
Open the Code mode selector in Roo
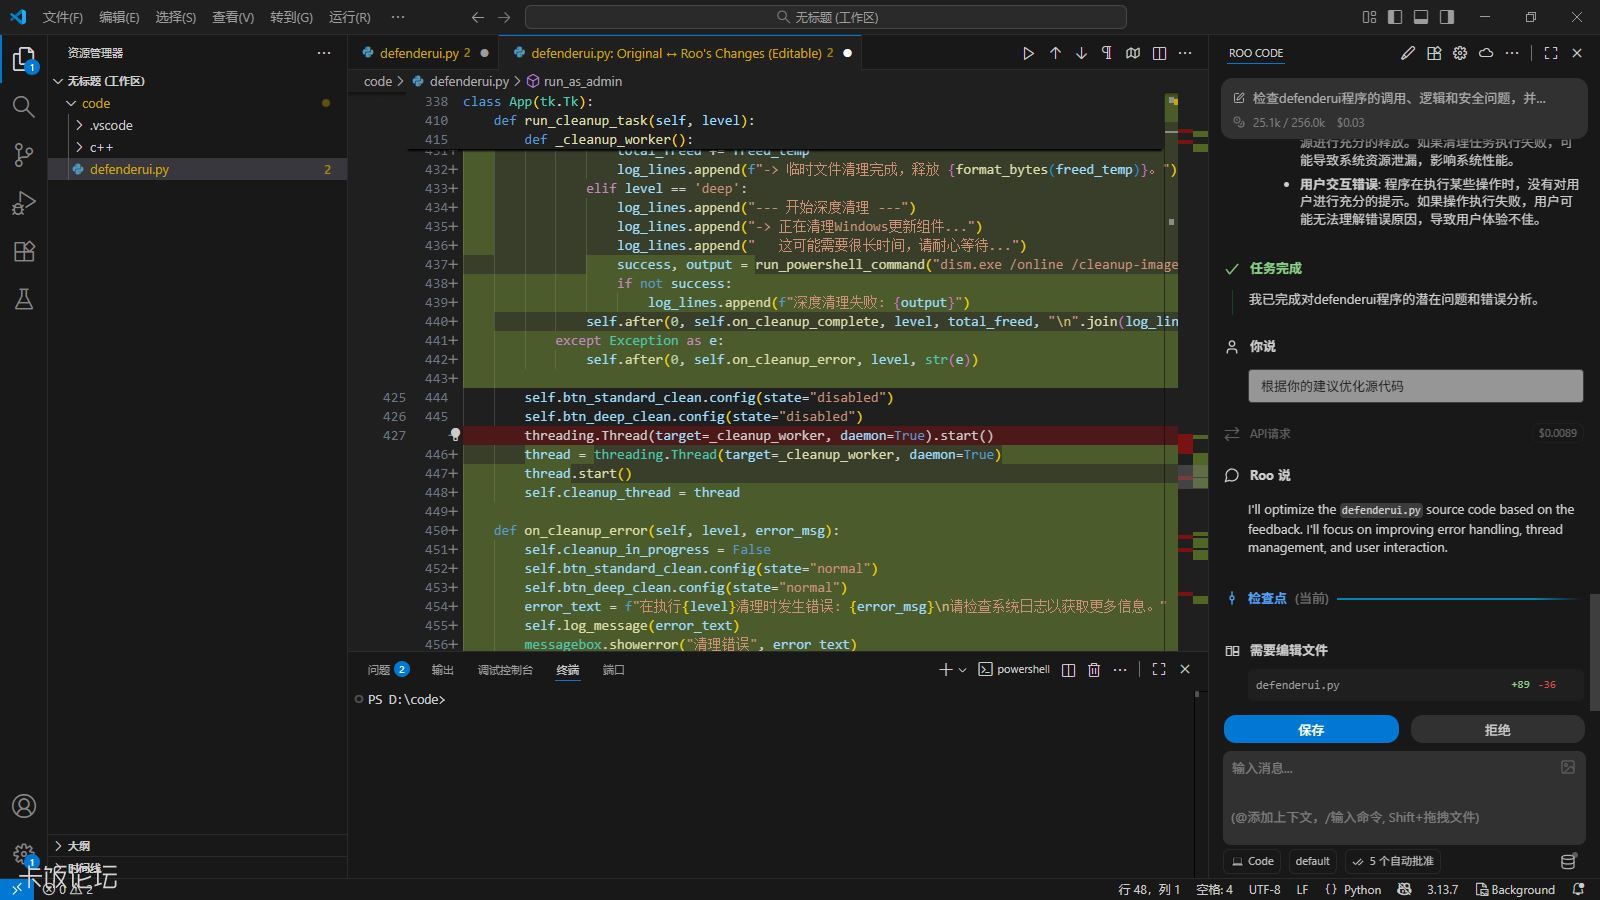point(1252,861)
